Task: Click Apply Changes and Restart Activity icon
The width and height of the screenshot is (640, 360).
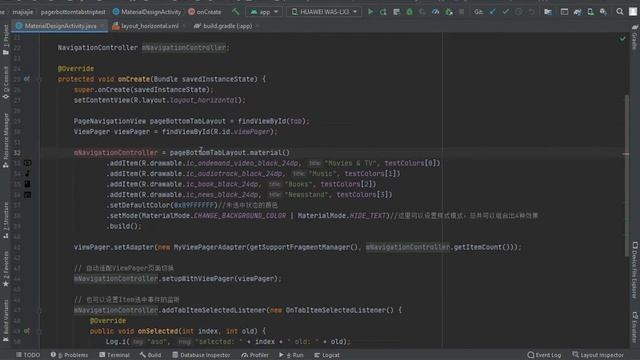Action: coord(383,12)
